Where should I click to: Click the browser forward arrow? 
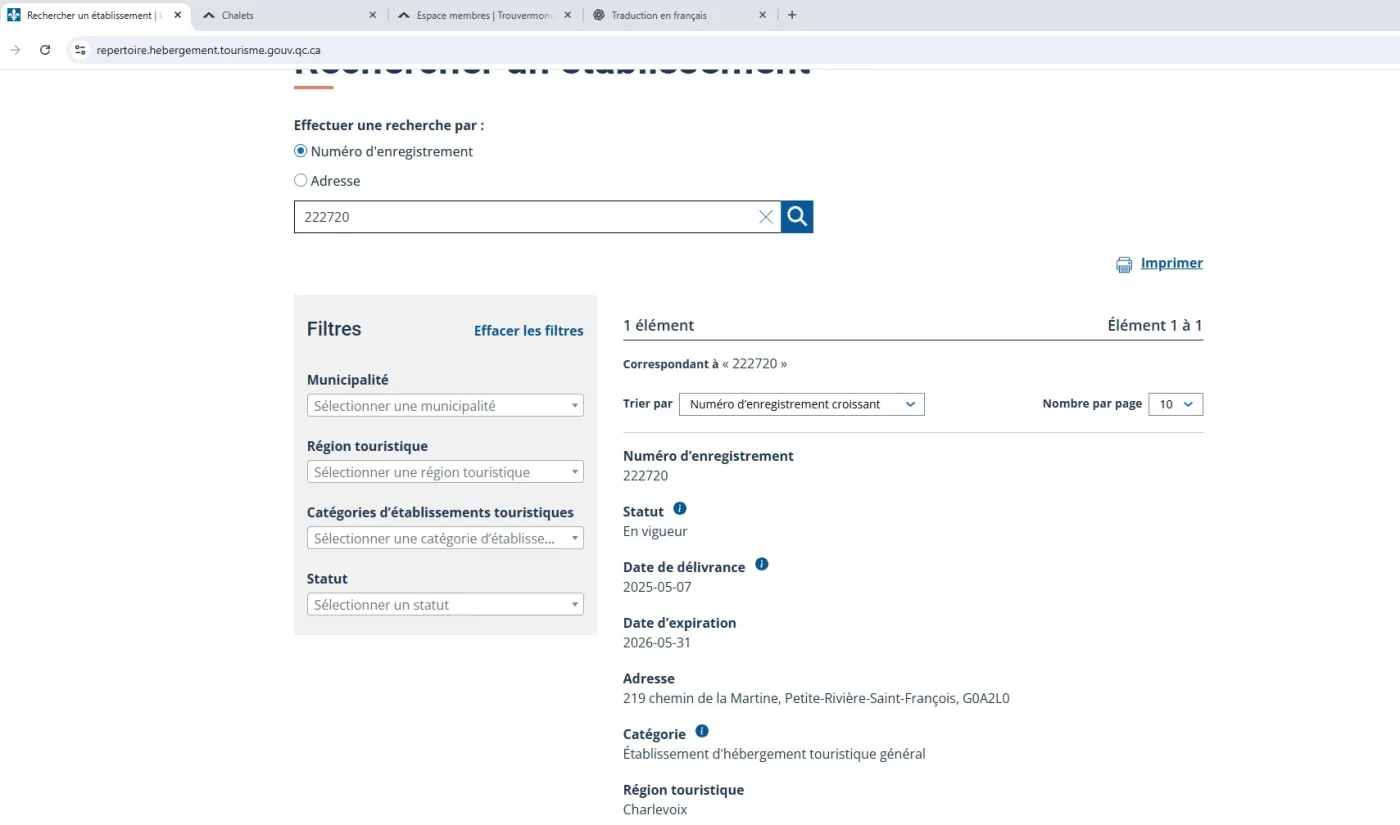pos(15,50)
